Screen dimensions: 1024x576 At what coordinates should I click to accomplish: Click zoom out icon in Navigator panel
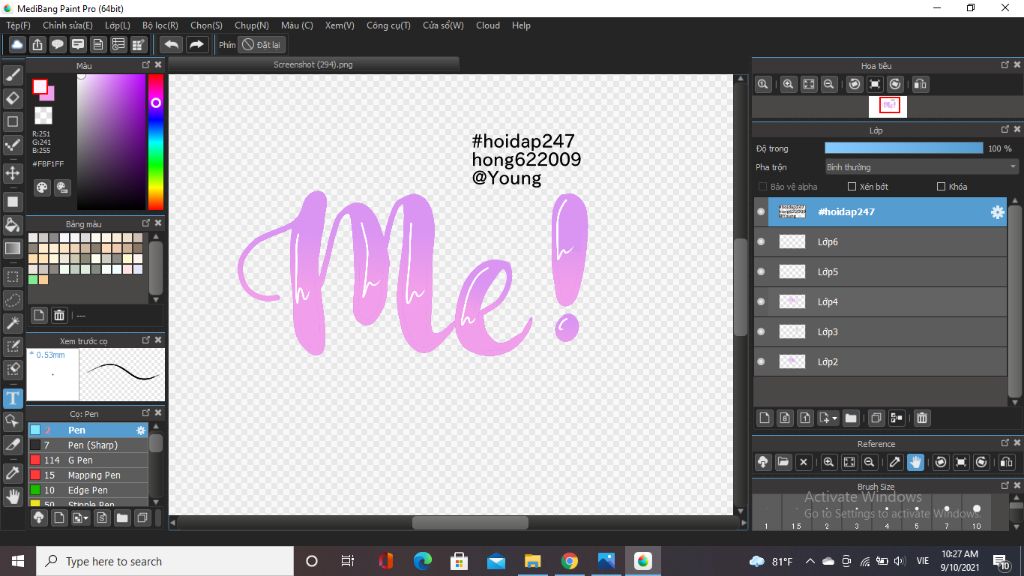(829, 84)
